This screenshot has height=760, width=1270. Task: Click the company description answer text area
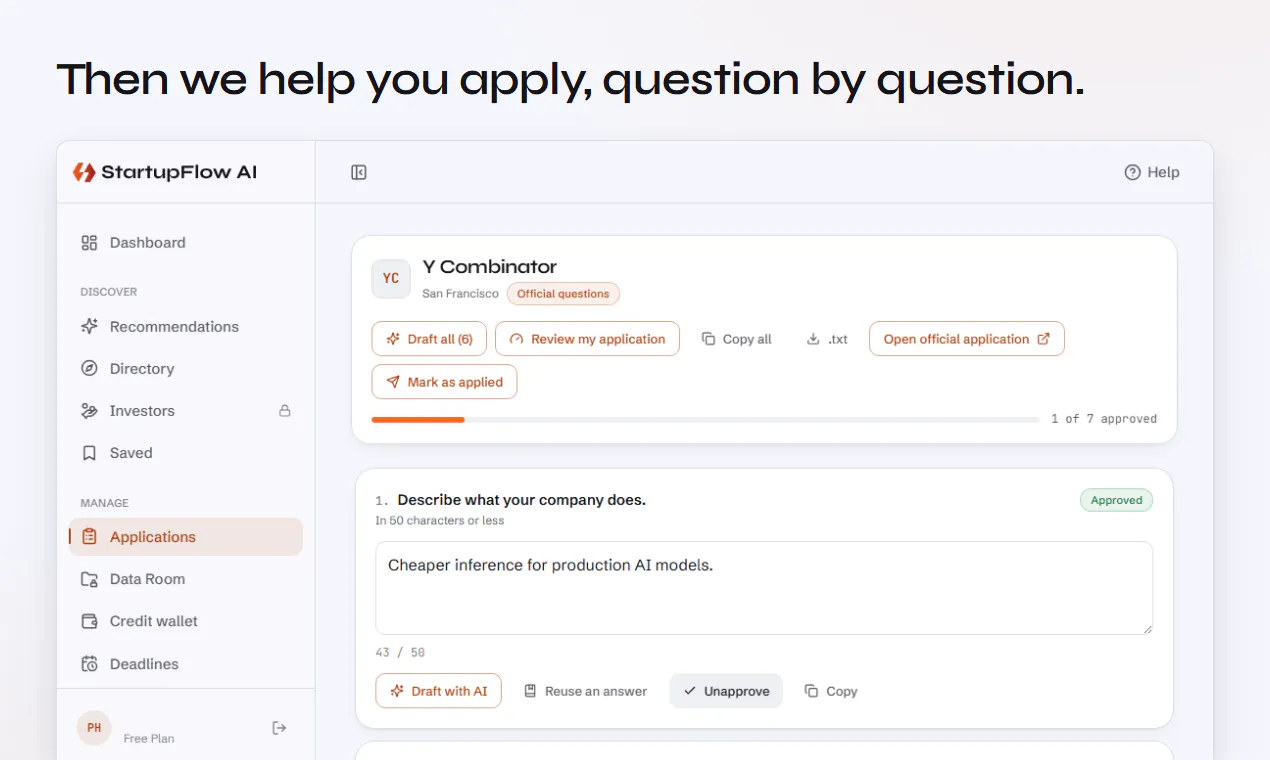point(764,588)
